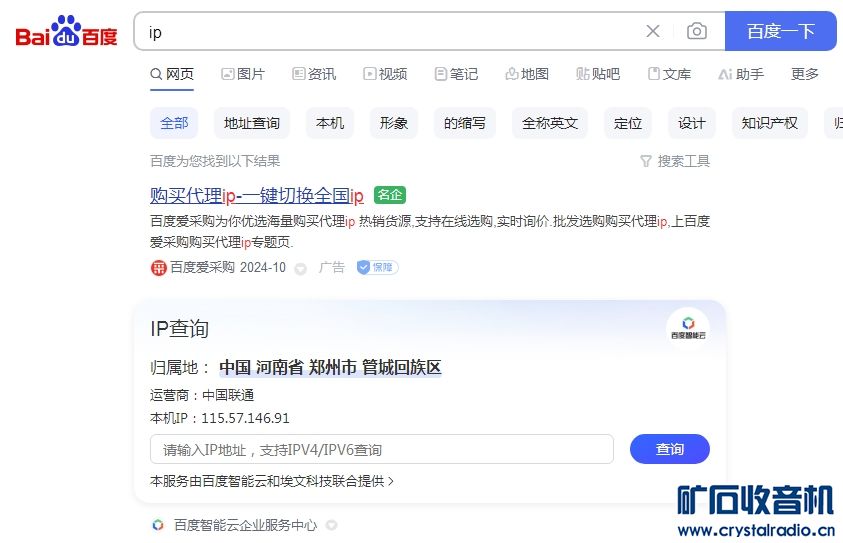Click the location 中国 河南省 郑州市 管城回族区
Viewport: 843px width, 543px height.
330,368
